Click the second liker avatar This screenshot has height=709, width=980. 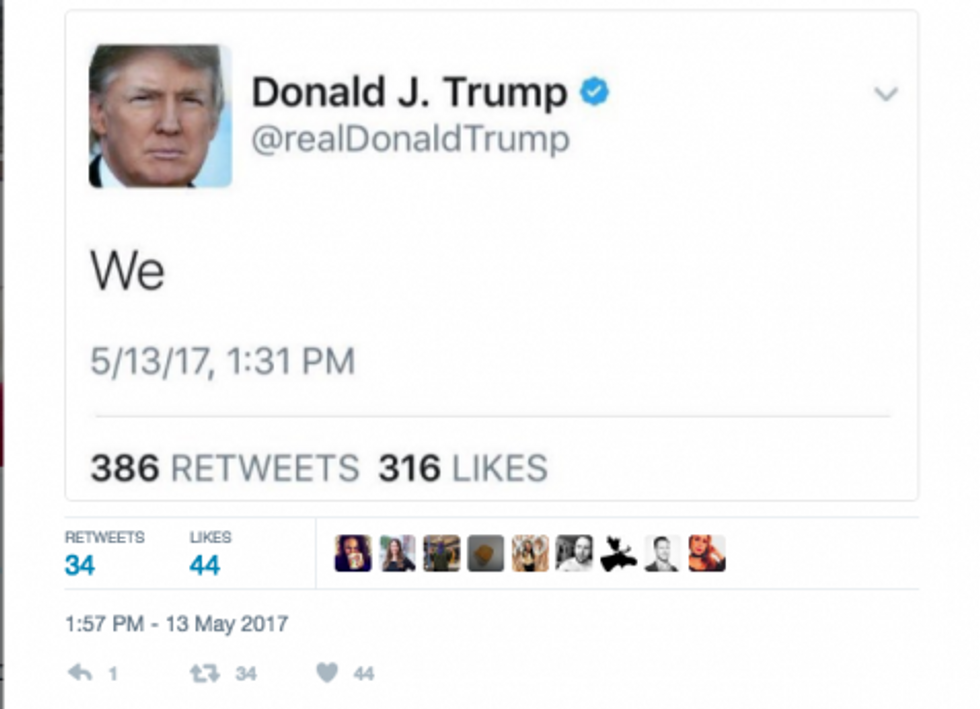point(398,553)
